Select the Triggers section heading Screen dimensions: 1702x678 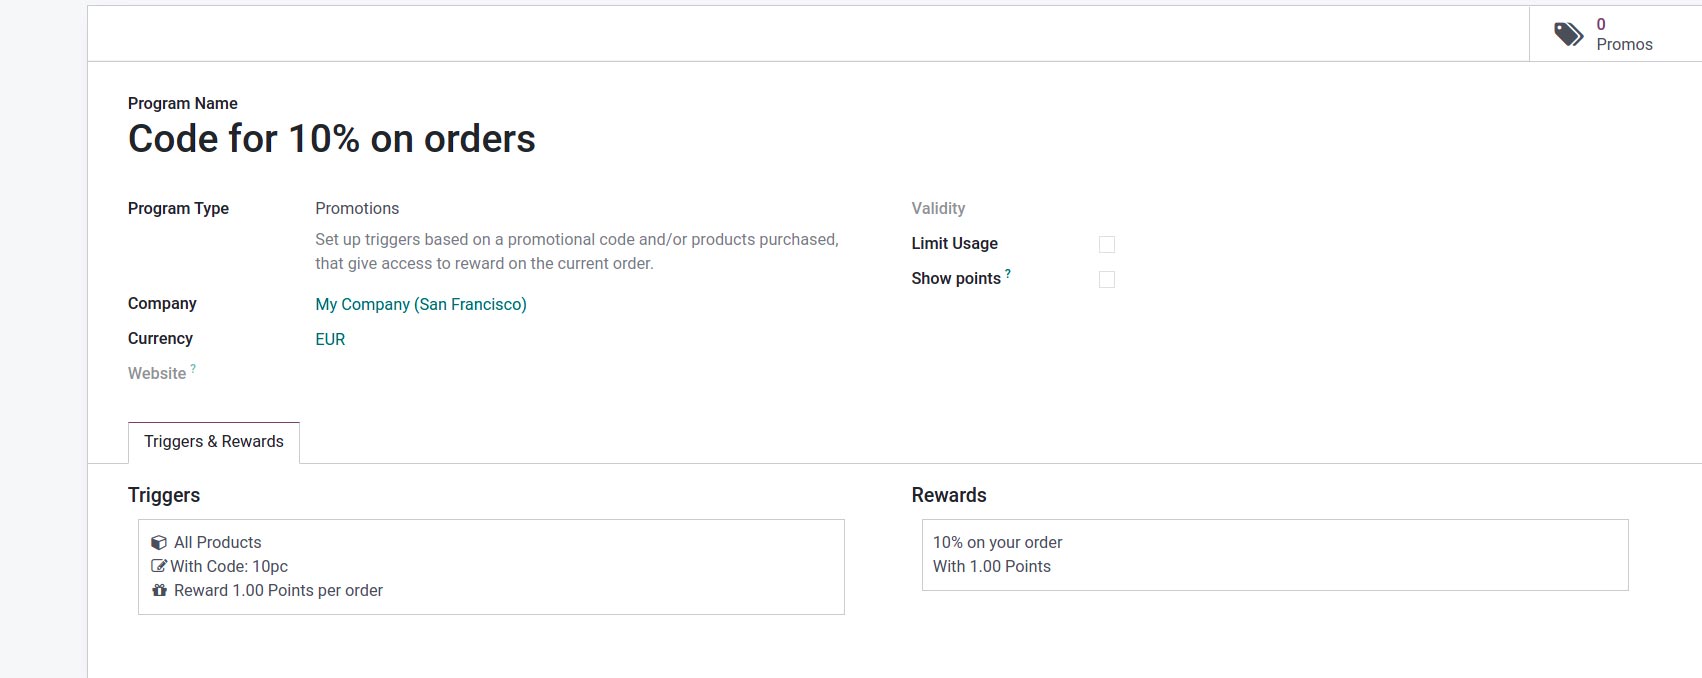163,494
